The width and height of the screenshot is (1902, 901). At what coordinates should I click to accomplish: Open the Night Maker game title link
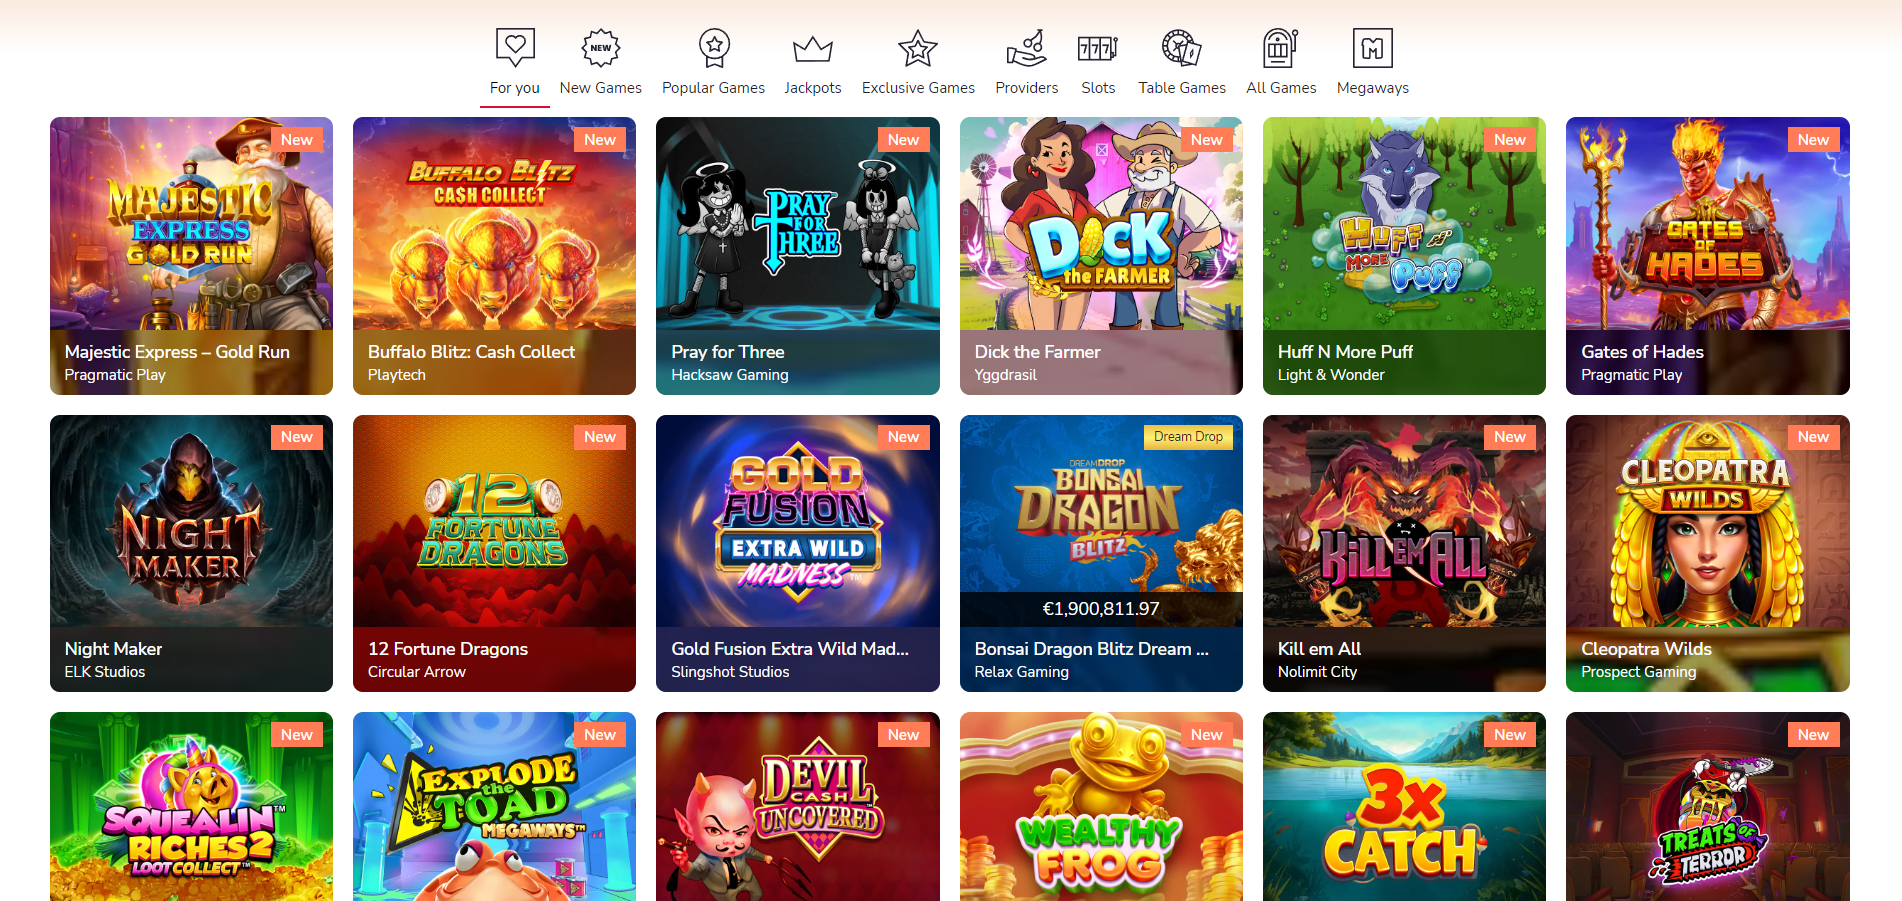113,649
